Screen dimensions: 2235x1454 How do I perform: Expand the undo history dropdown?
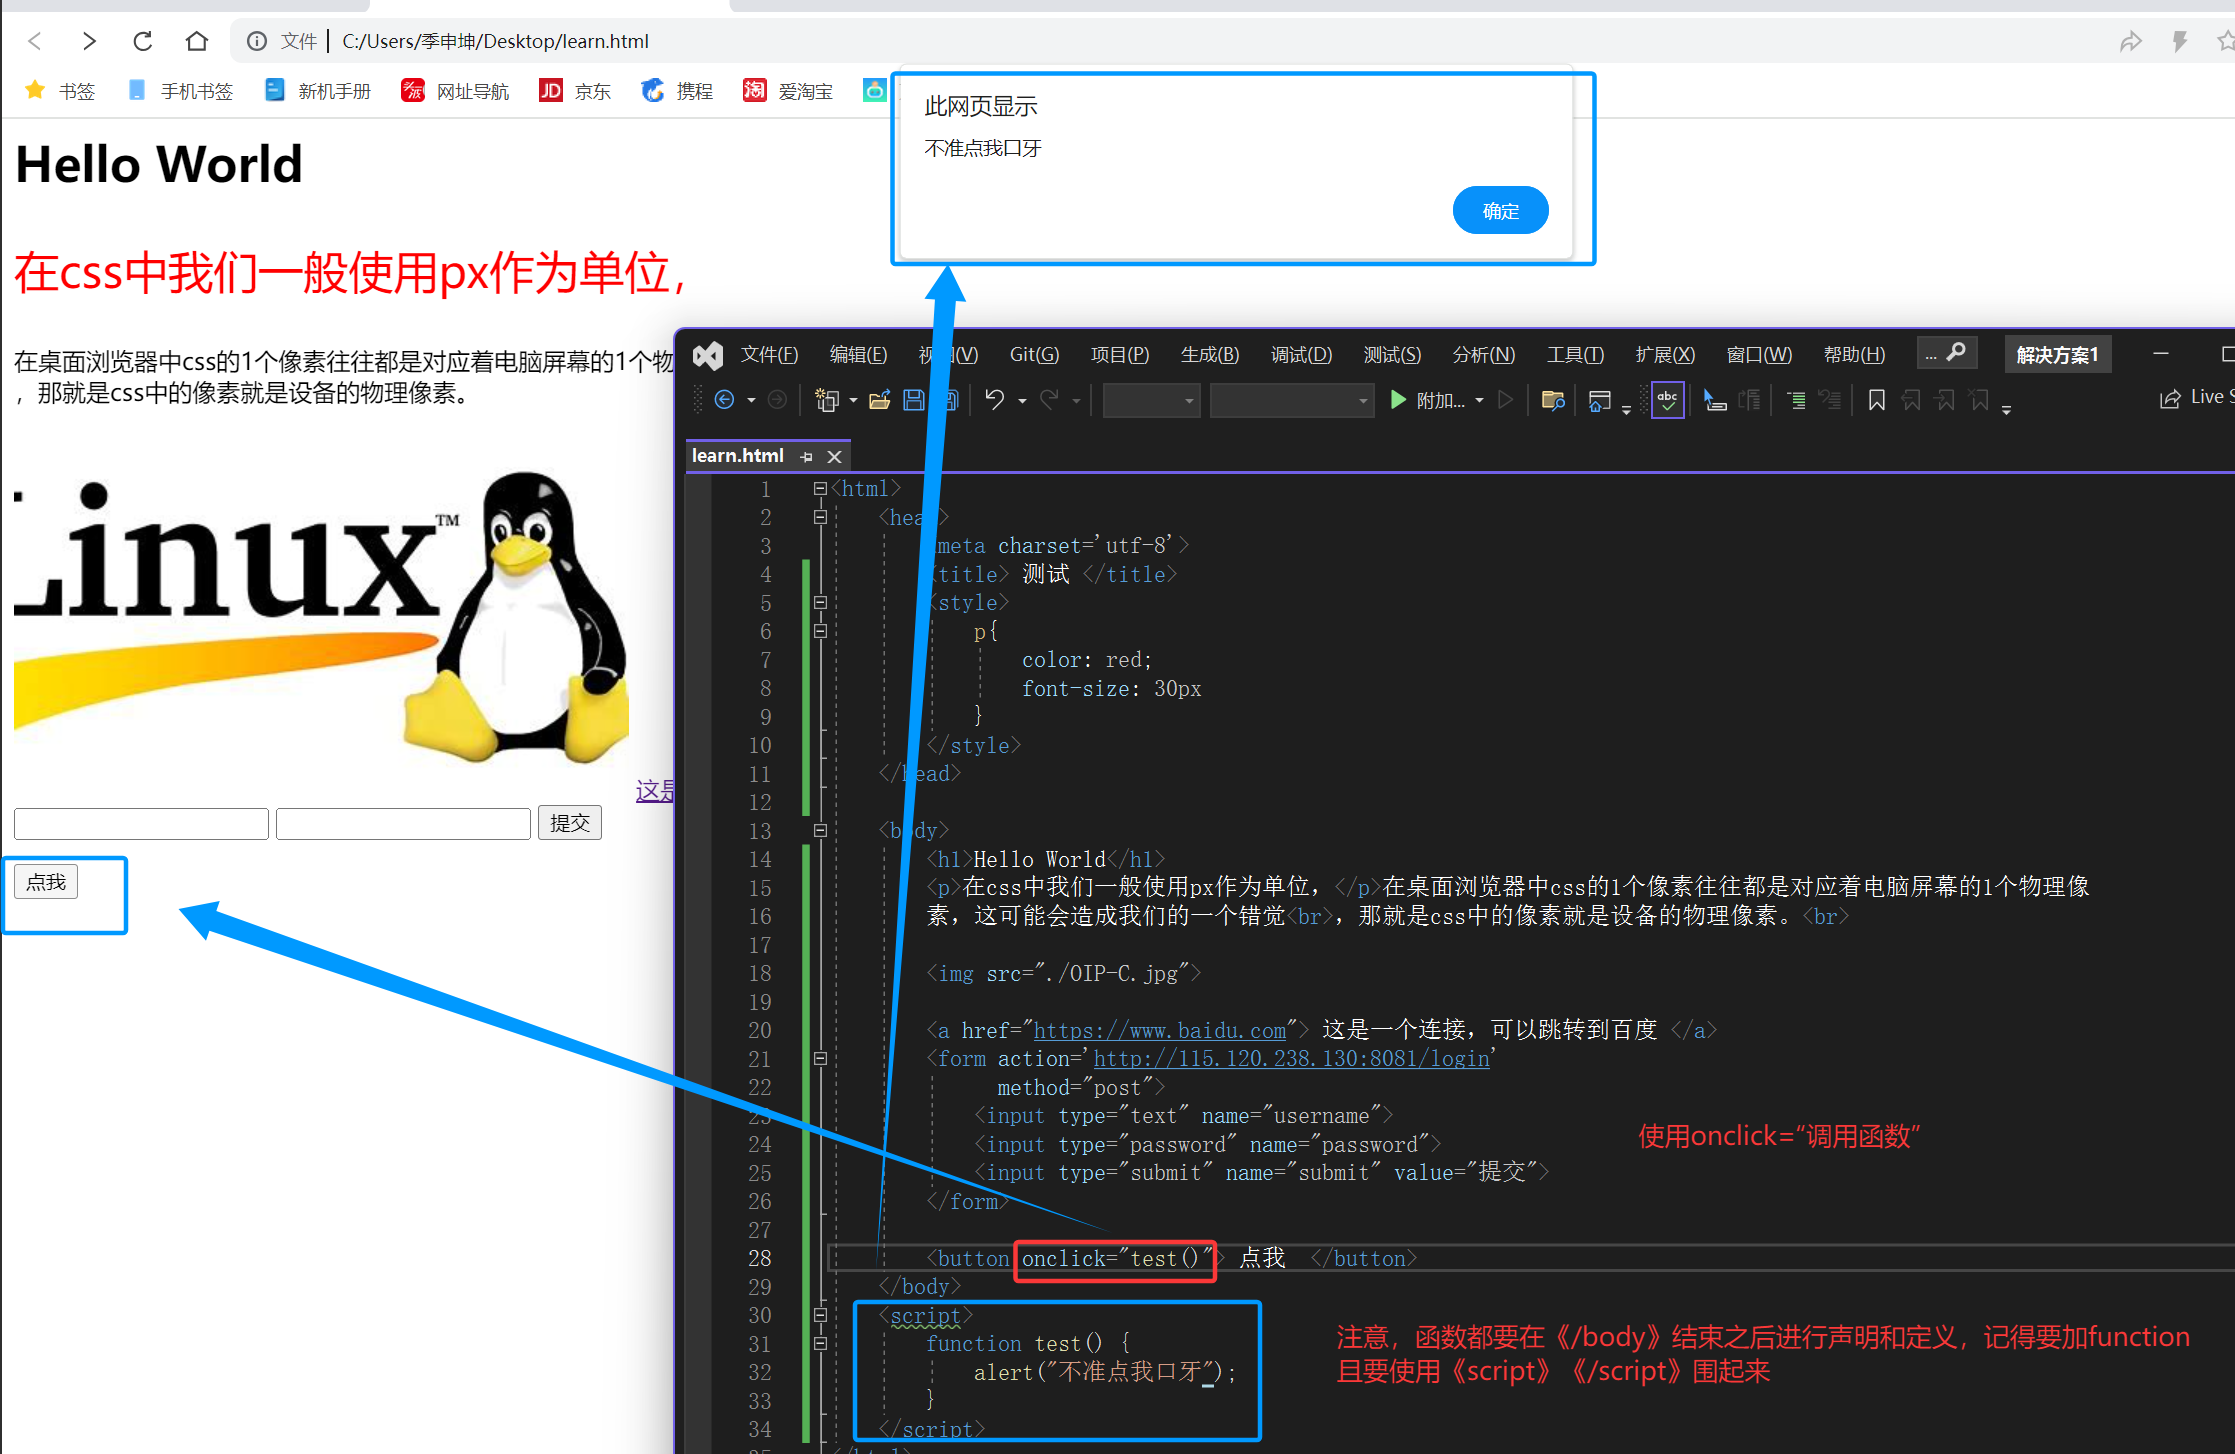coord(1022,401)
